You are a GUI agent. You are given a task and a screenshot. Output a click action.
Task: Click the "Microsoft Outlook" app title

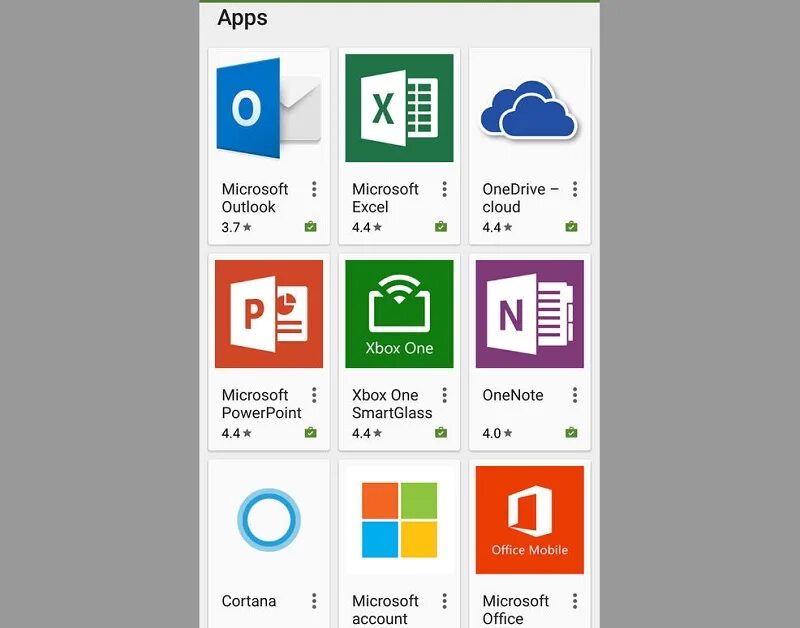coord(255,198)
